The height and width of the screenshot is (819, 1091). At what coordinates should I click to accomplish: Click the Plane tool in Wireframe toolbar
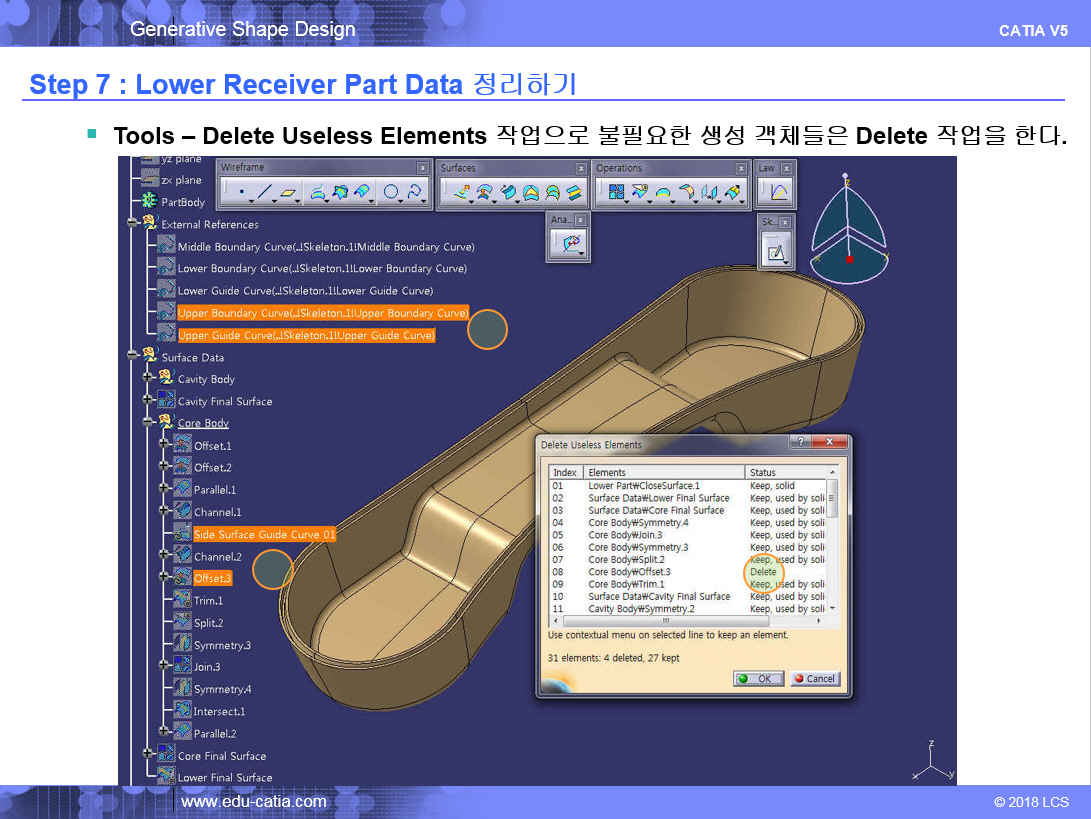click(289, 192)
